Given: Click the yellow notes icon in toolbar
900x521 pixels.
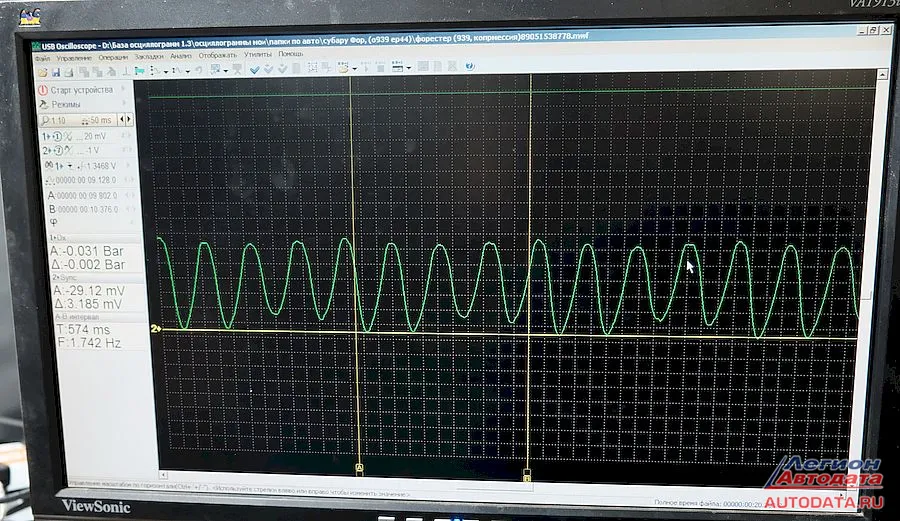Looking at the screenshot, I should 343,68.
